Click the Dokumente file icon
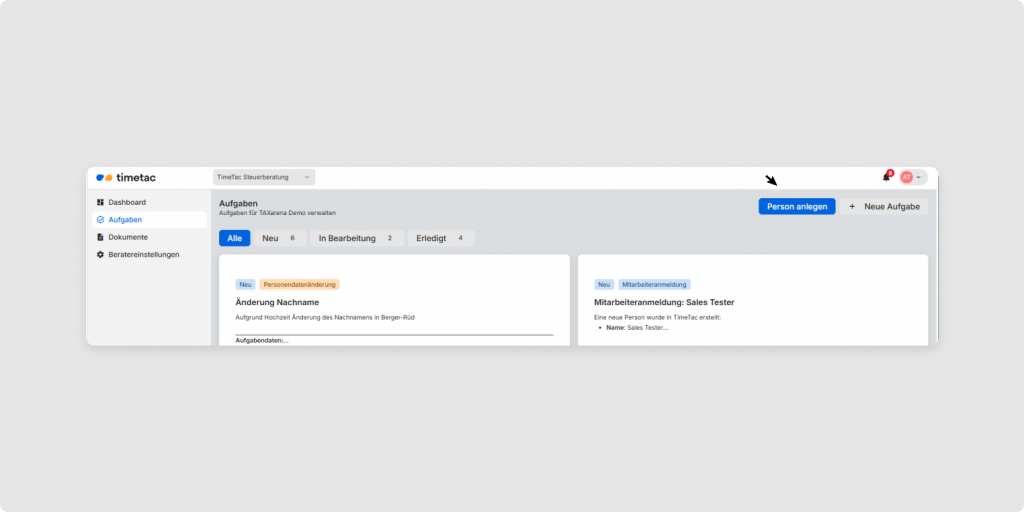1024x512 pixels. point(100,237)
